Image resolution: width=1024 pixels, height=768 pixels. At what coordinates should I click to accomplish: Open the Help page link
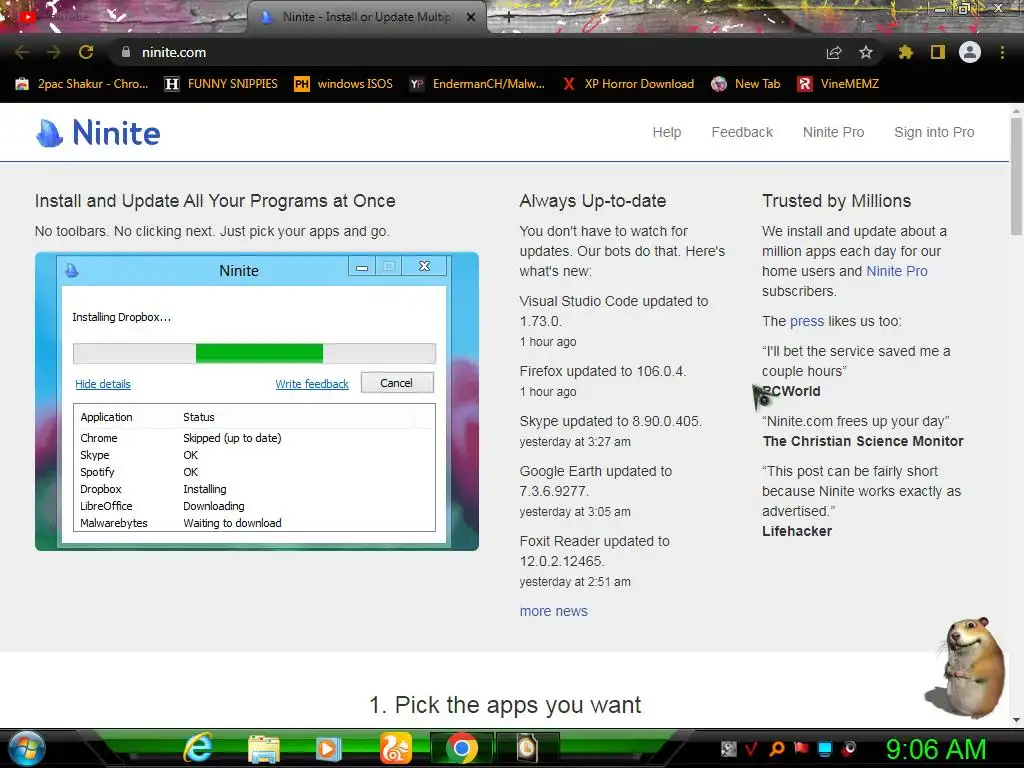coord(667,133)
